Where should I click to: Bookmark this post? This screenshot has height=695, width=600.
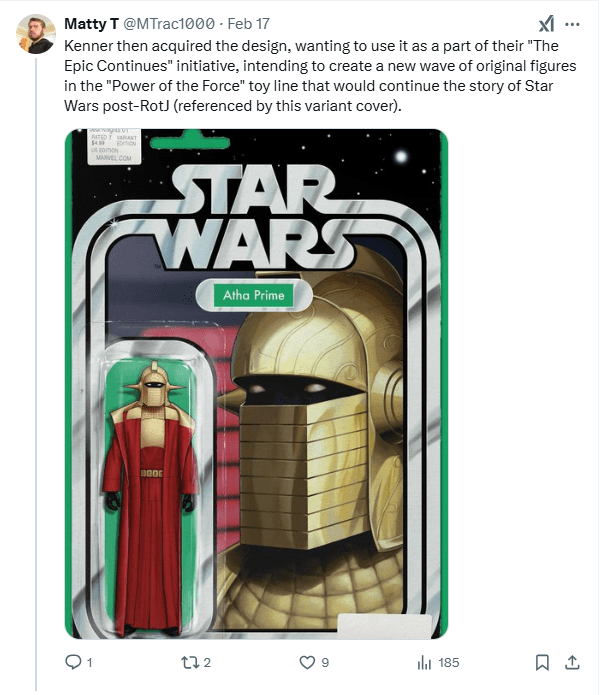tap(542, 662)
